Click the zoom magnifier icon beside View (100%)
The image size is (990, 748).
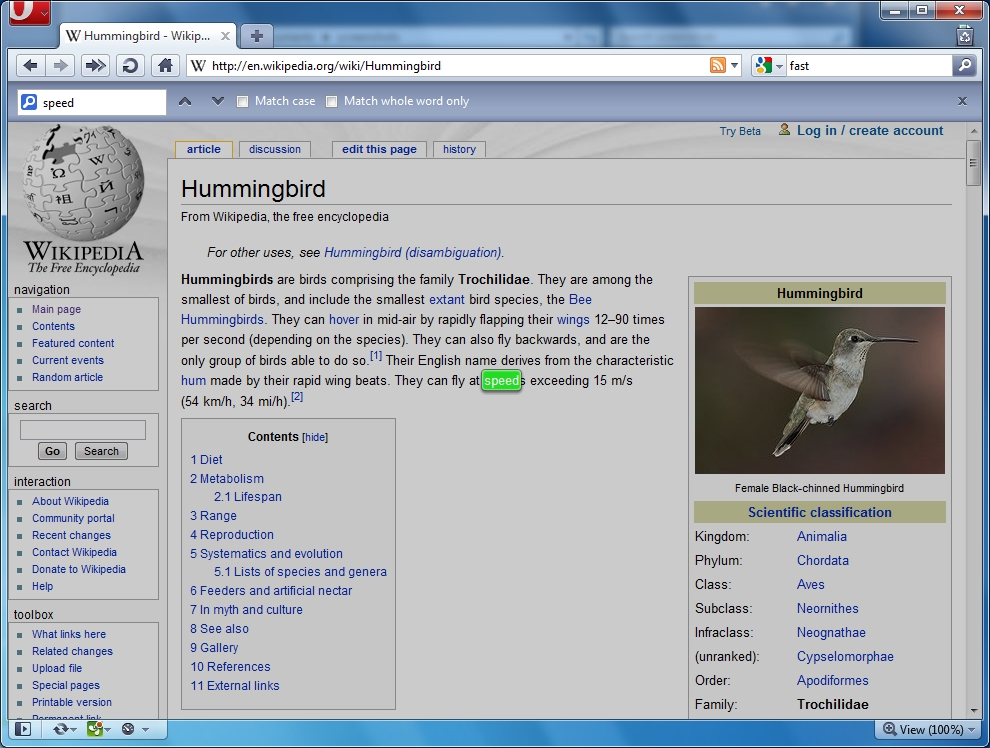(890, 729)
